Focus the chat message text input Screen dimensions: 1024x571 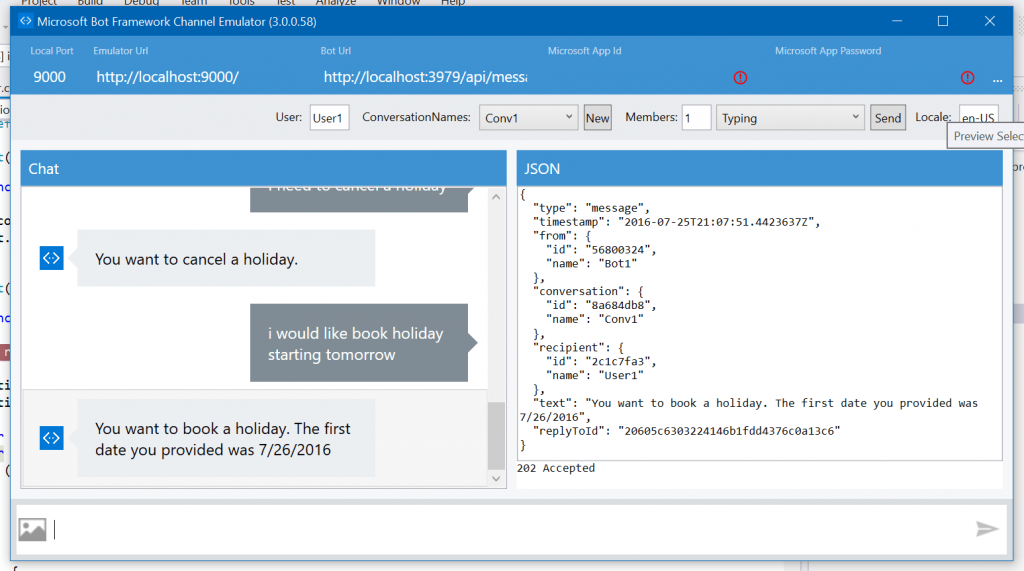click(x=509, y=529)
